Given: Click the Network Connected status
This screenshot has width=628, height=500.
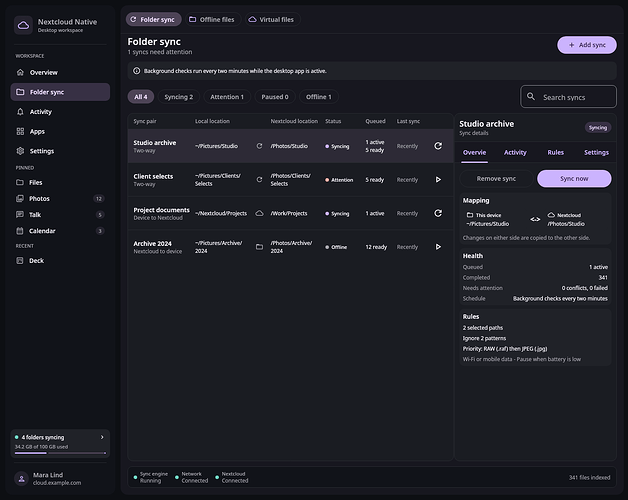Looking at the screenshot, I should 192,477.
